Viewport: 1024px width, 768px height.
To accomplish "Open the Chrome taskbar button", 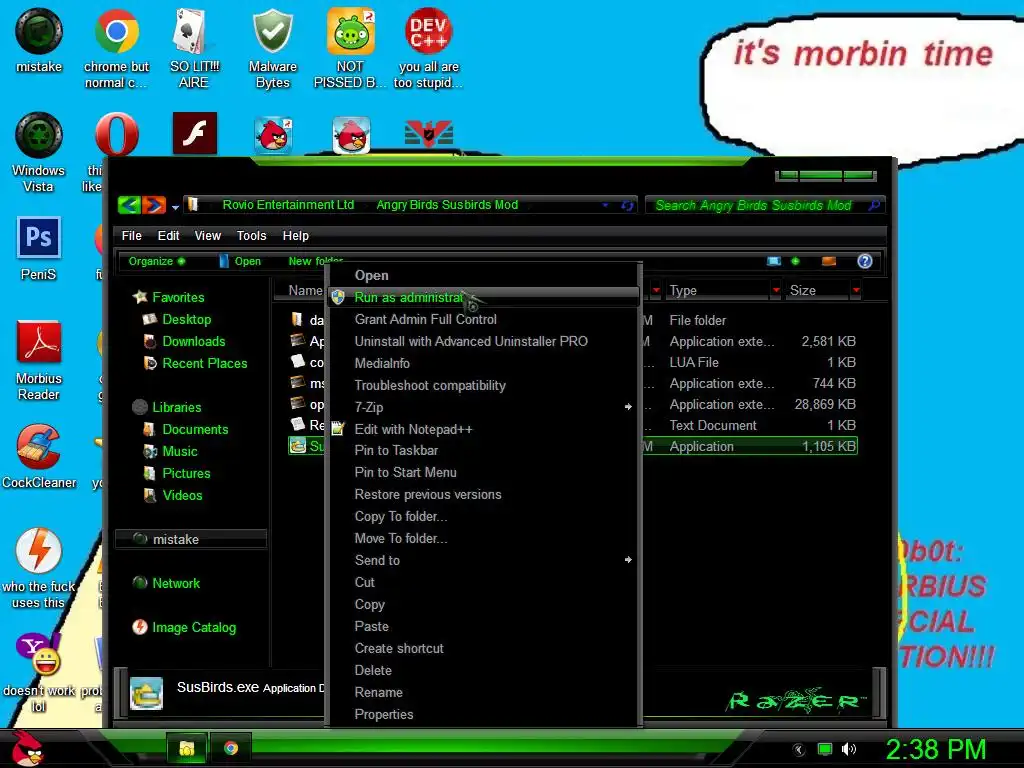I will (231, 748).
